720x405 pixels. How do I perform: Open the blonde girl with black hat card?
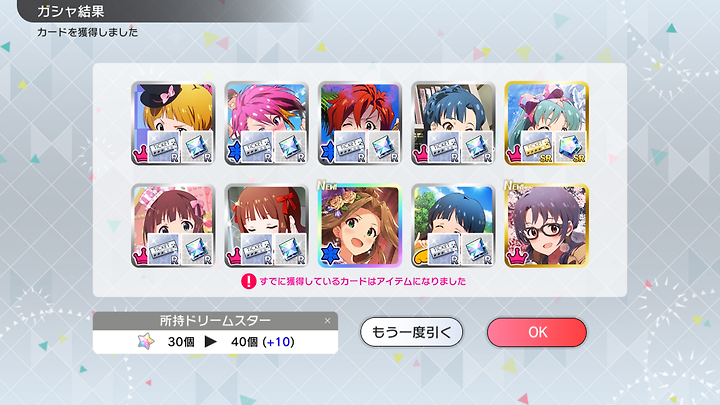(x=173, y=124)
